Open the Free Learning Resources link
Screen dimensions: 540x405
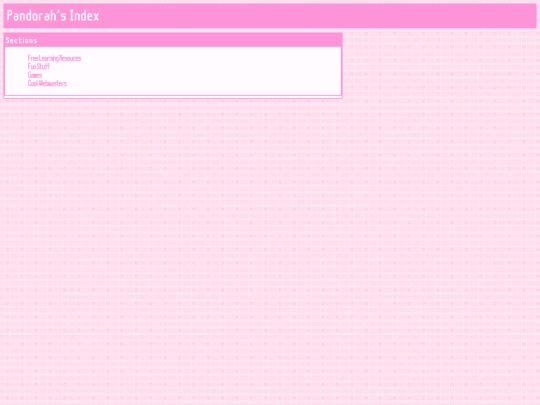point(54,58)
